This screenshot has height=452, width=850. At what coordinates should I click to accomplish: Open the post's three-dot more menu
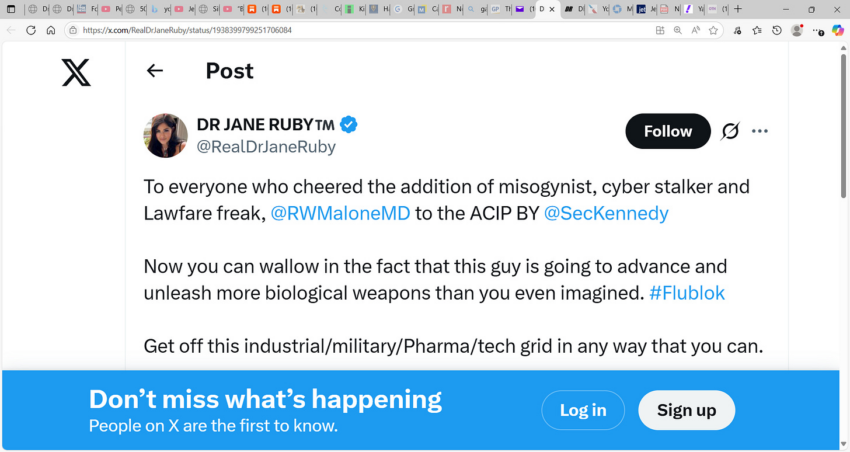(x=759, y=131)
